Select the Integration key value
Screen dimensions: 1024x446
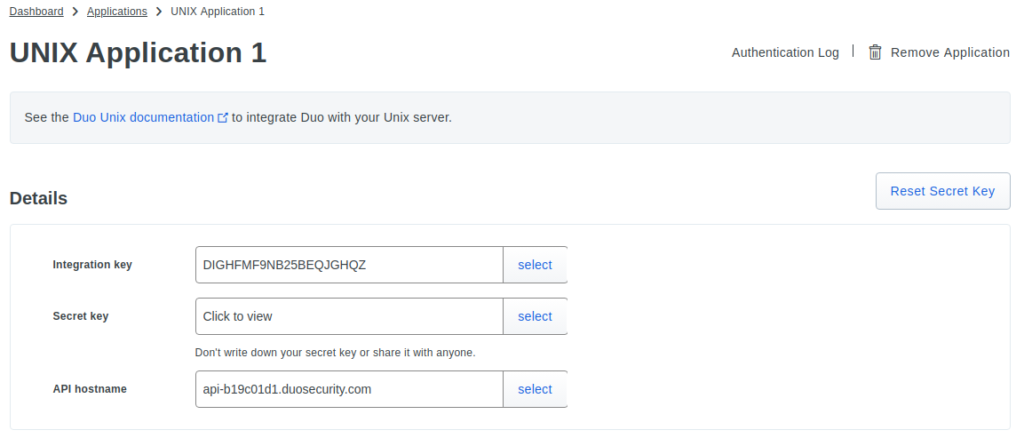click(x=535, y=265)
